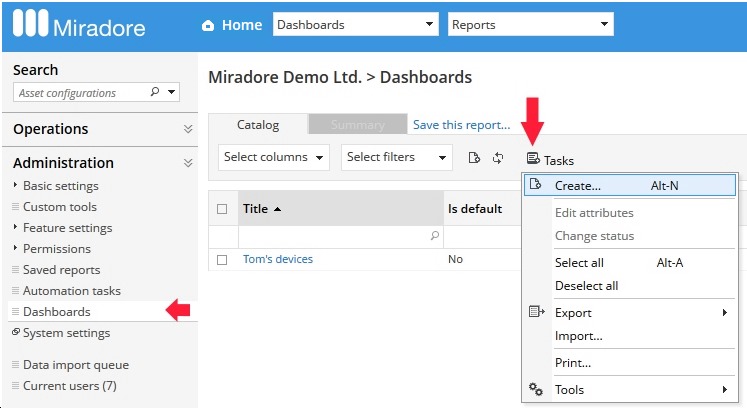Open Export submenu arrow
The image size is (747, 414).
pos(725,313)
